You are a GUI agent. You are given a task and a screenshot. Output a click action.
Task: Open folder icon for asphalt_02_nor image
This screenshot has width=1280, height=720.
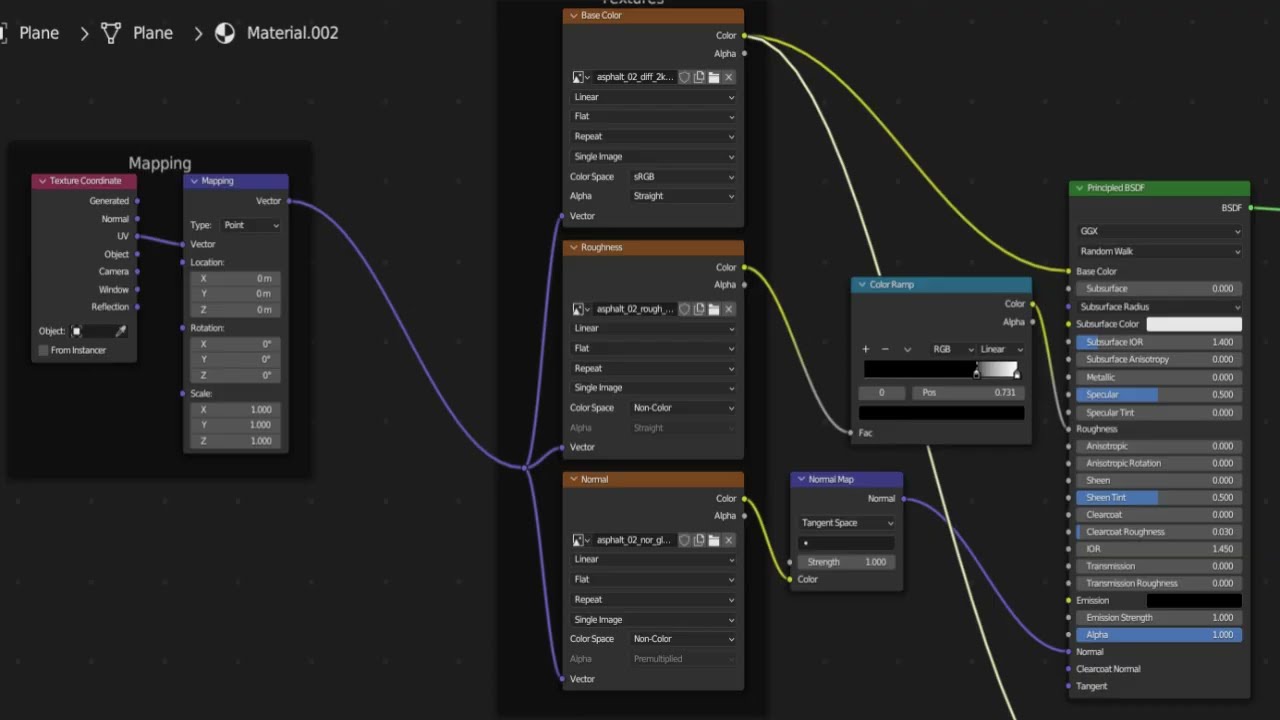tap(714, 540)
